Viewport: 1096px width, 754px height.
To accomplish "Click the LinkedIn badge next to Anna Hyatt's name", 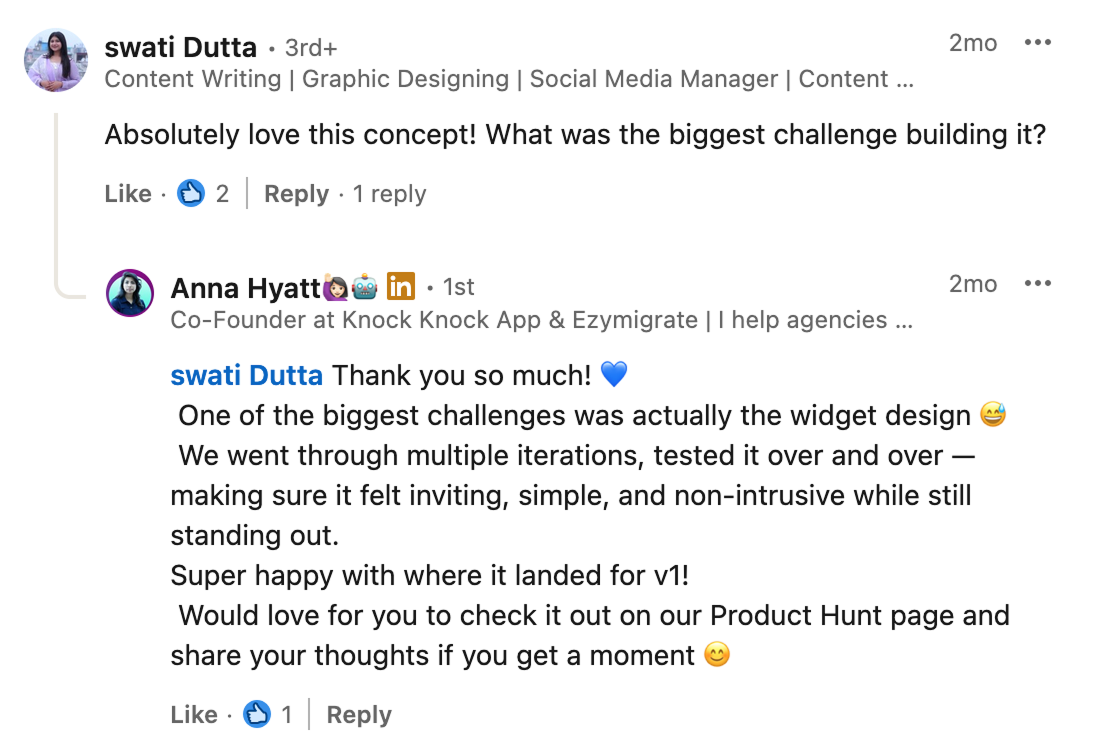I will pyautogui.click(x=400, y=286).
